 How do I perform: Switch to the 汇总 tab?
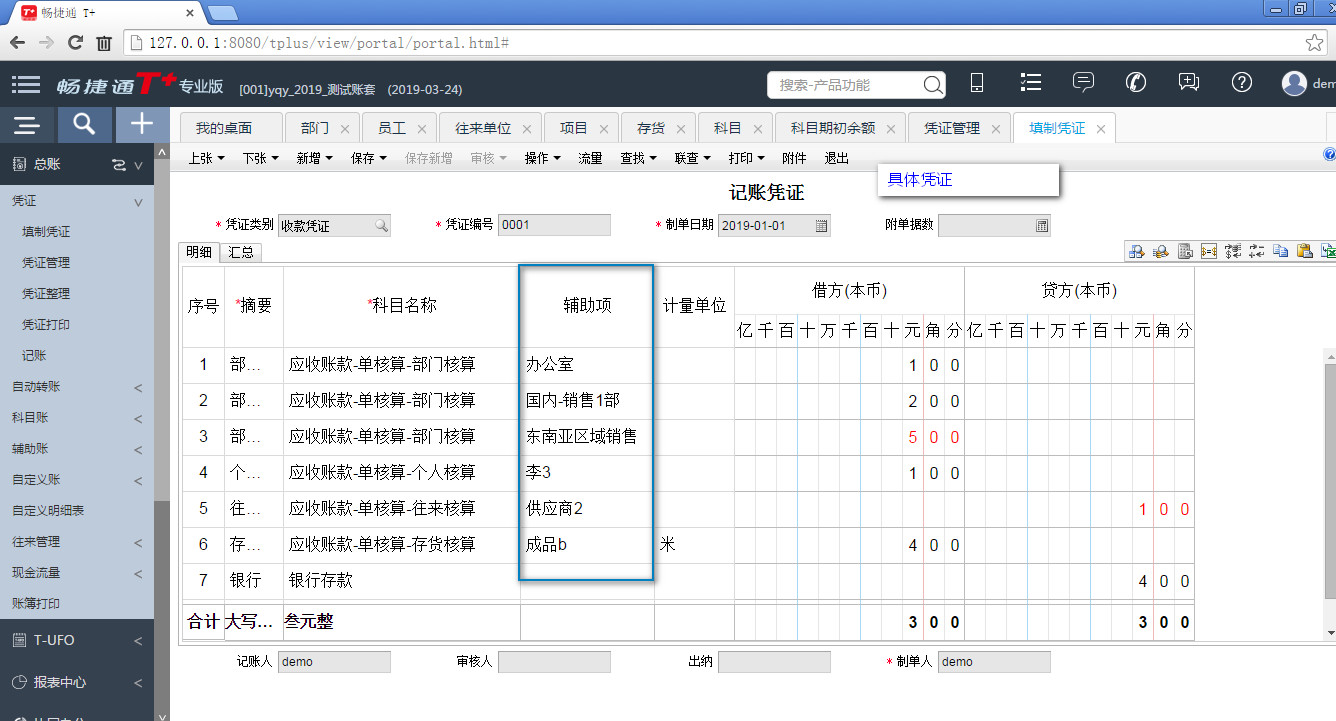241,252
